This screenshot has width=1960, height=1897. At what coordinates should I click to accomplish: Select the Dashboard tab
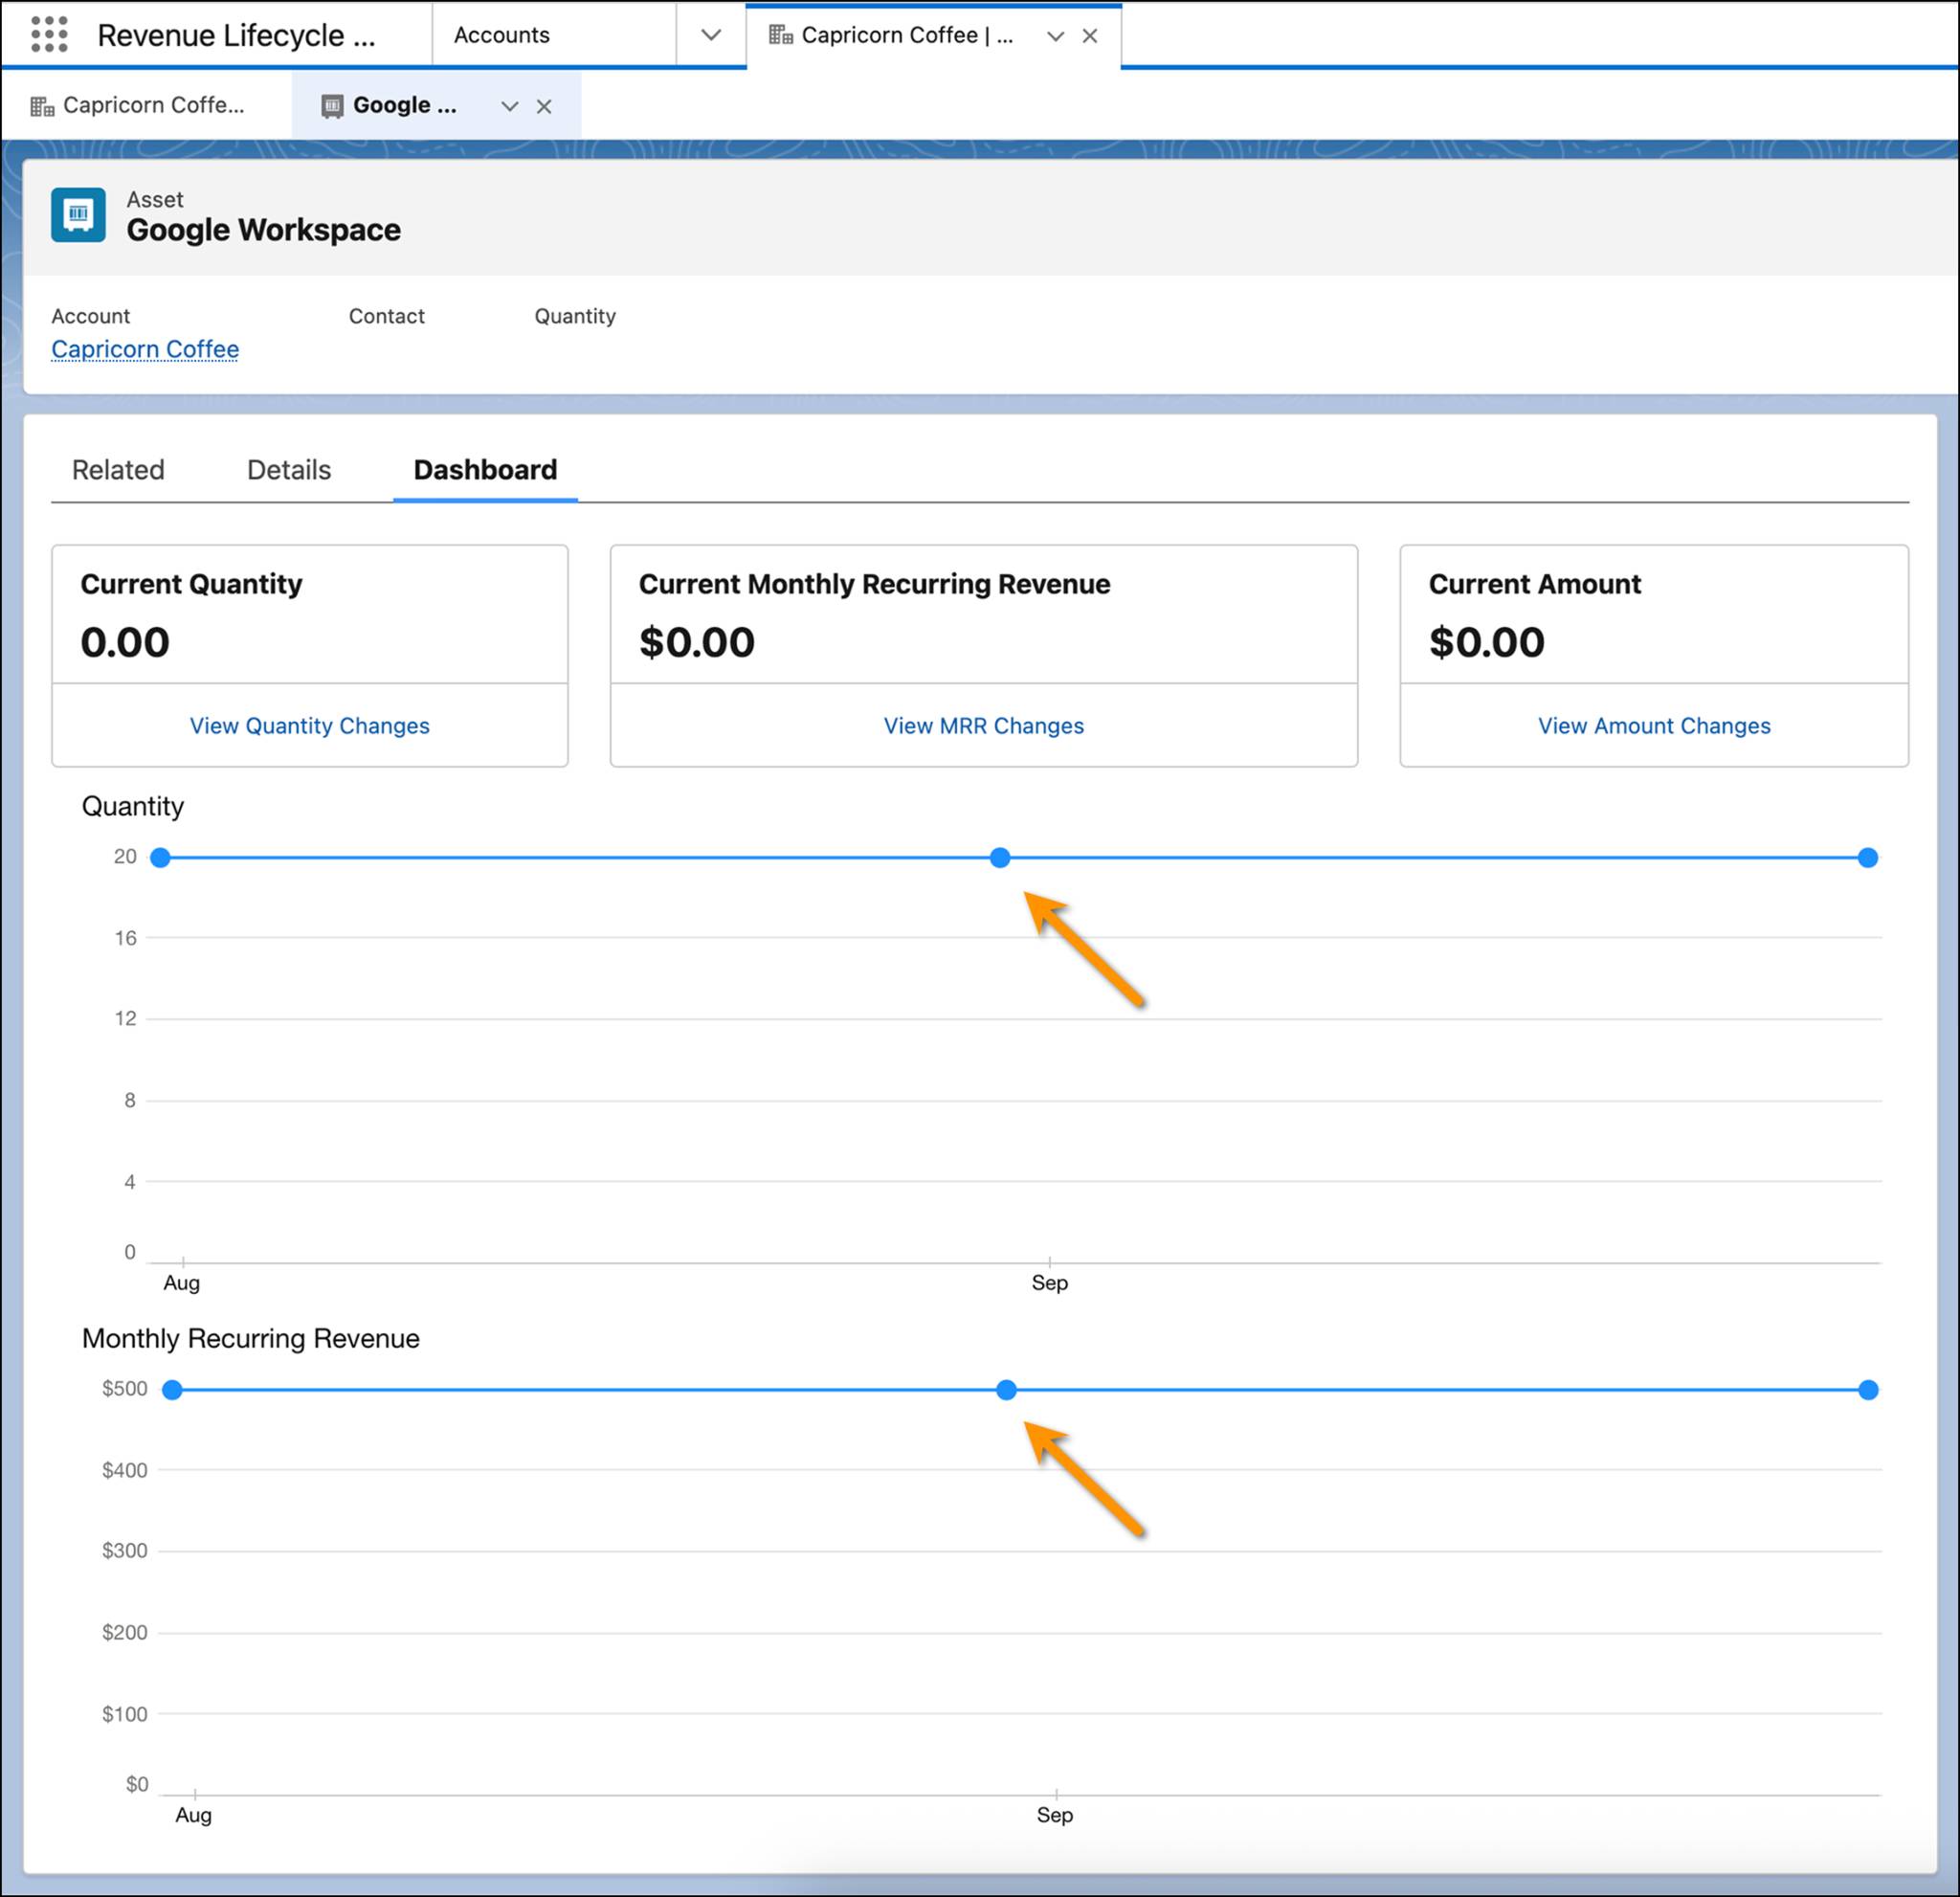(485, 470)
